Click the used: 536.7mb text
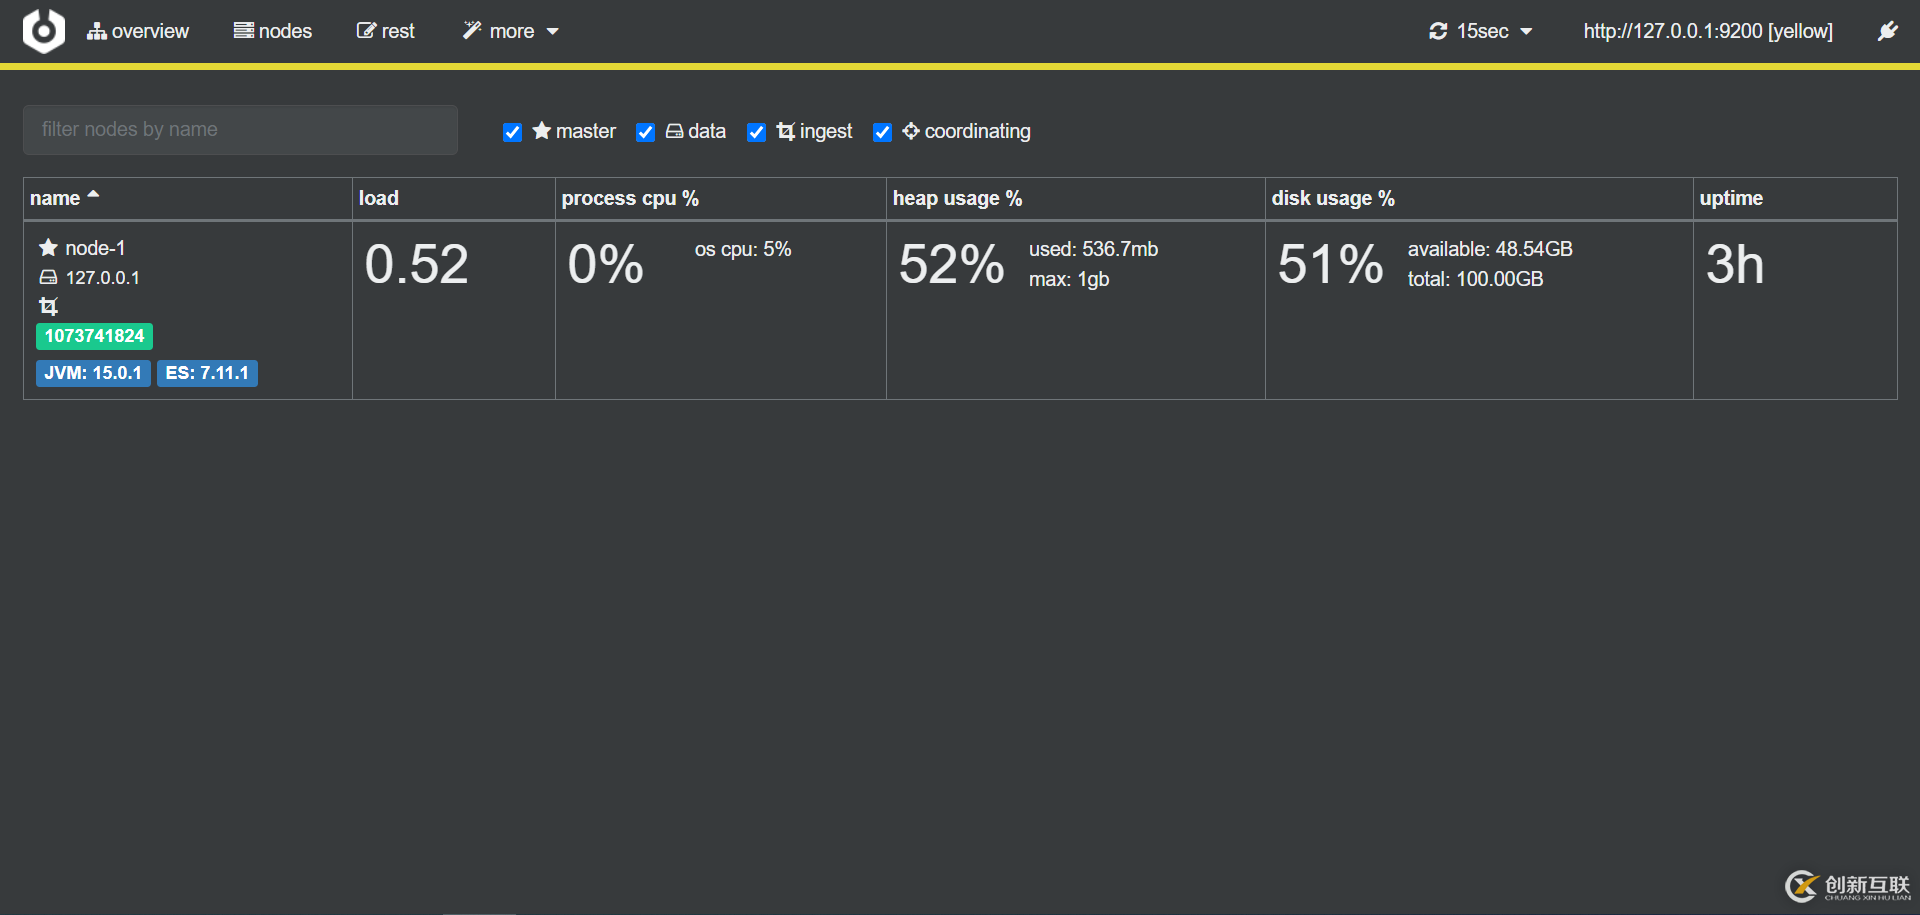Image resolution: width=1920 pixels, height=915 pixels. coord(1093,249)
